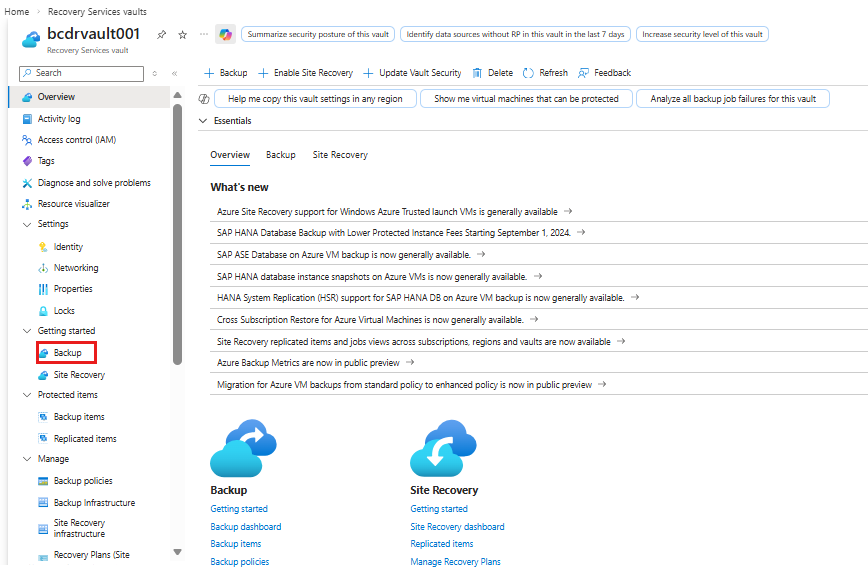Image resolution: width=868 pixels, height=570 pixels.
Task: Open the Site Recovery dashboard link
Action: [x=457, y=527]
